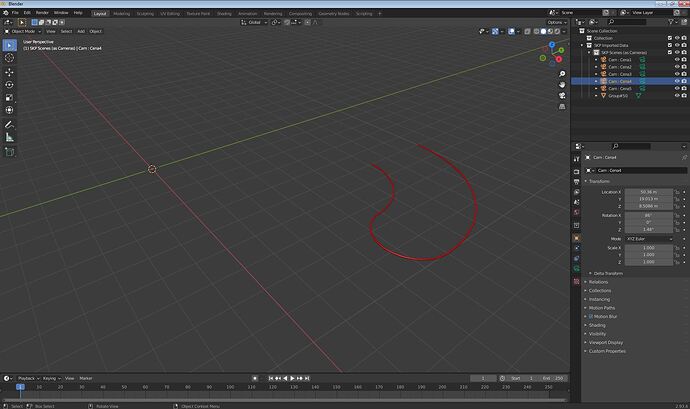The height and width of the screenshot is (409, 690).
Task: Uncheck the Collection visibility checkbox
Action: 670,38
